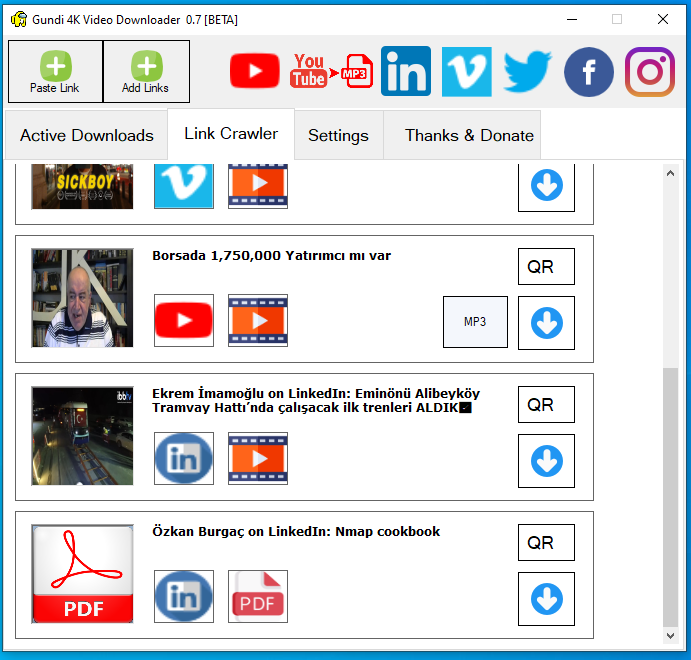Download the SICKBOY Vimeo video
Screen dimensions: 691x660
coord(546,187)
